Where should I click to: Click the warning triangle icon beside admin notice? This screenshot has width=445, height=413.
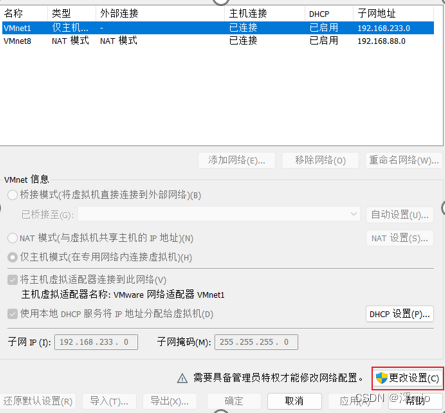(x=182, y=378)
